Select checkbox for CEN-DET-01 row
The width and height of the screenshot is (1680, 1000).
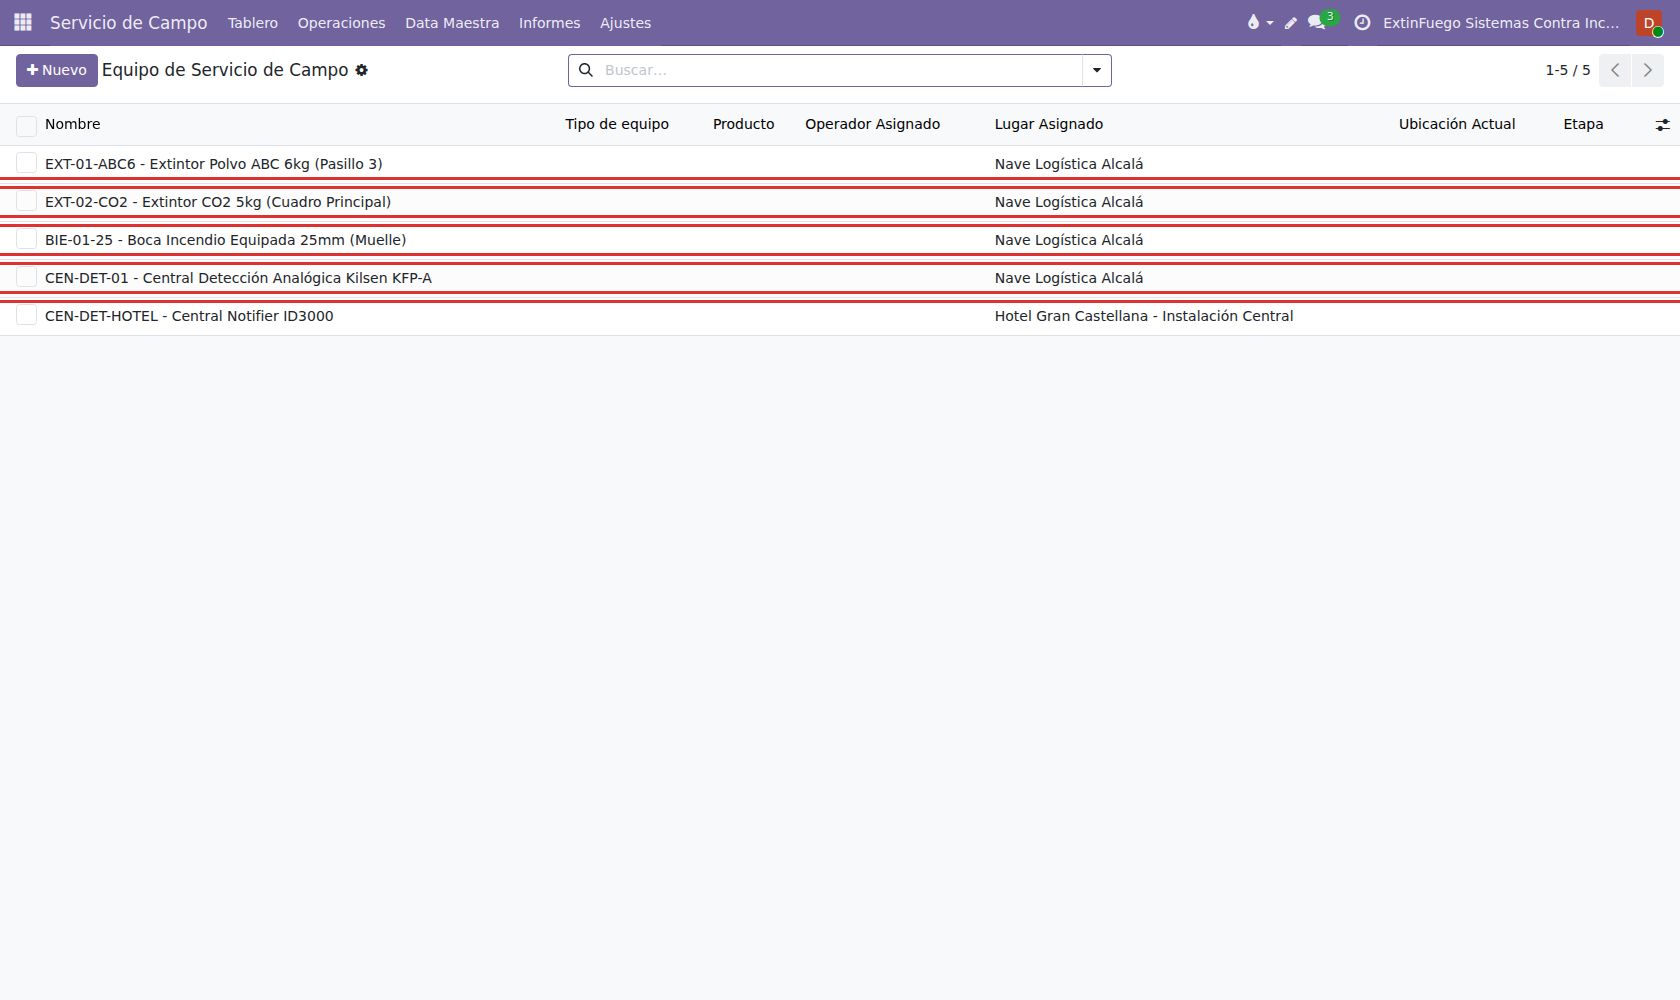(27, 277)
